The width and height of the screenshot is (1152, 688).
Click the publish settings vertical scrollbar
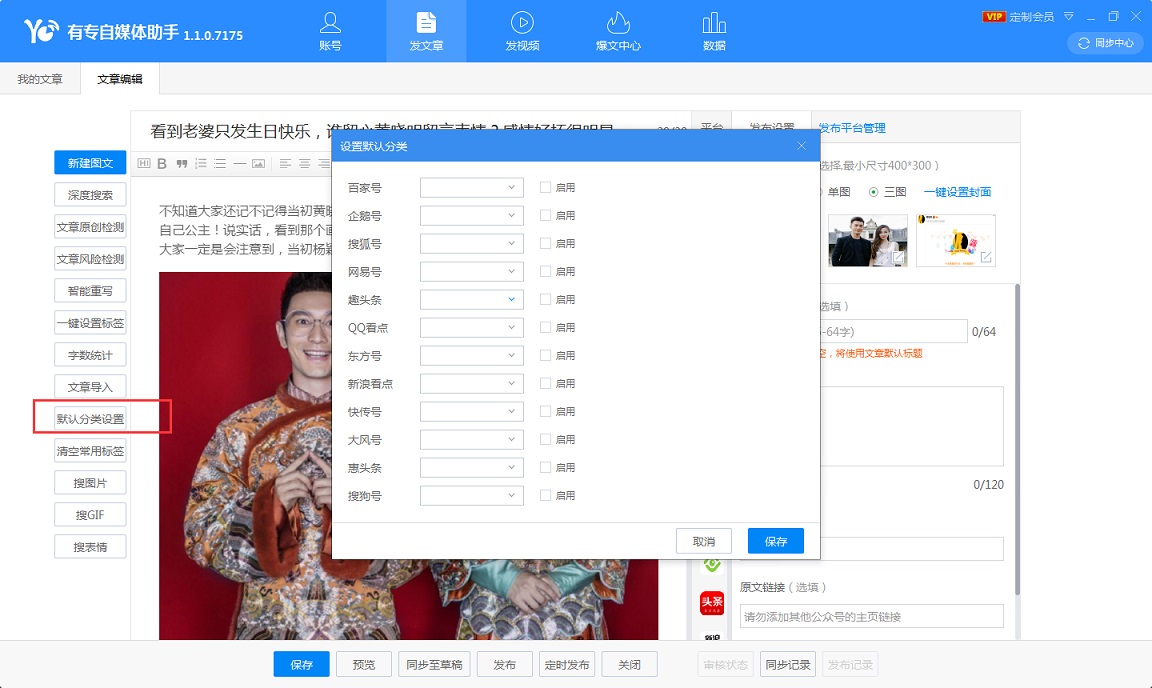1017,440
